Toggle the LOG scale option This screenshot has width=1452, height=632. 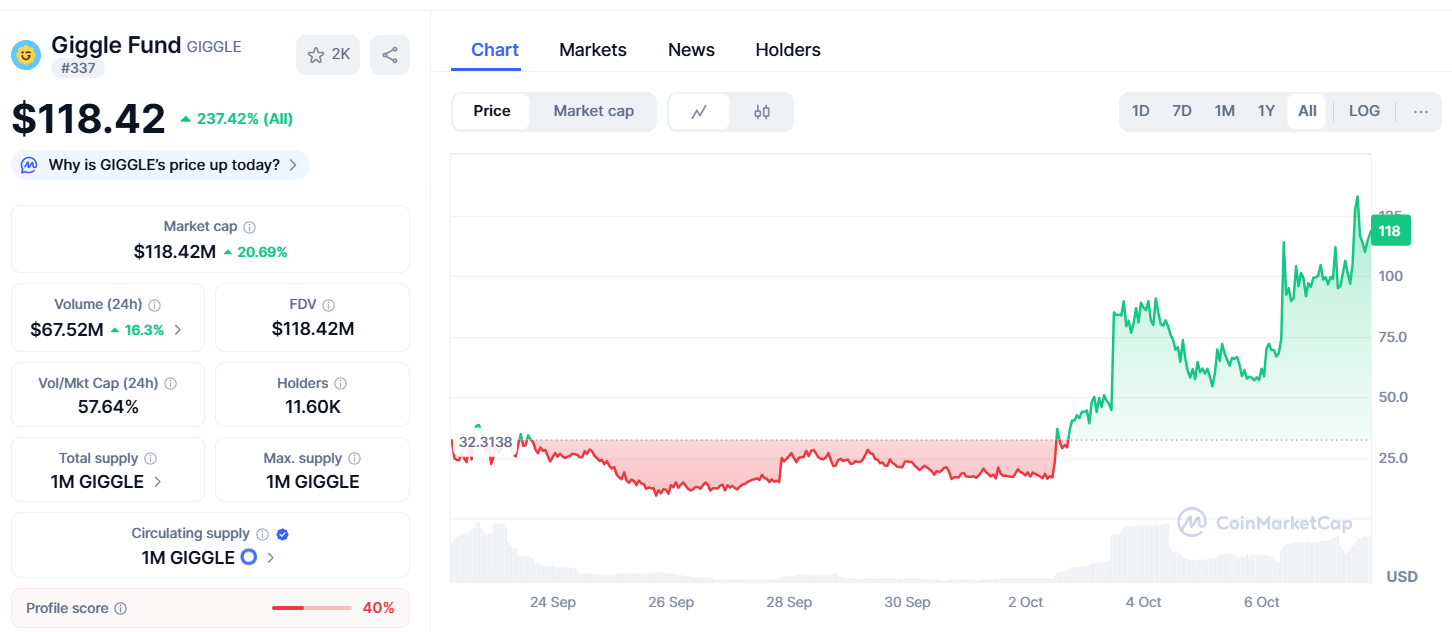(x=1364, y=111)
